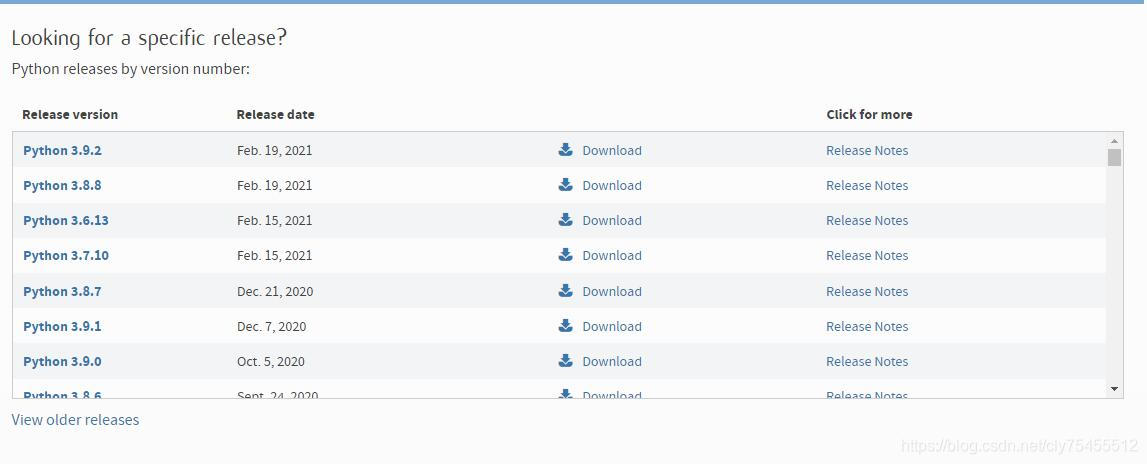Click the release list scroll up arrow

click(1114, 141)
